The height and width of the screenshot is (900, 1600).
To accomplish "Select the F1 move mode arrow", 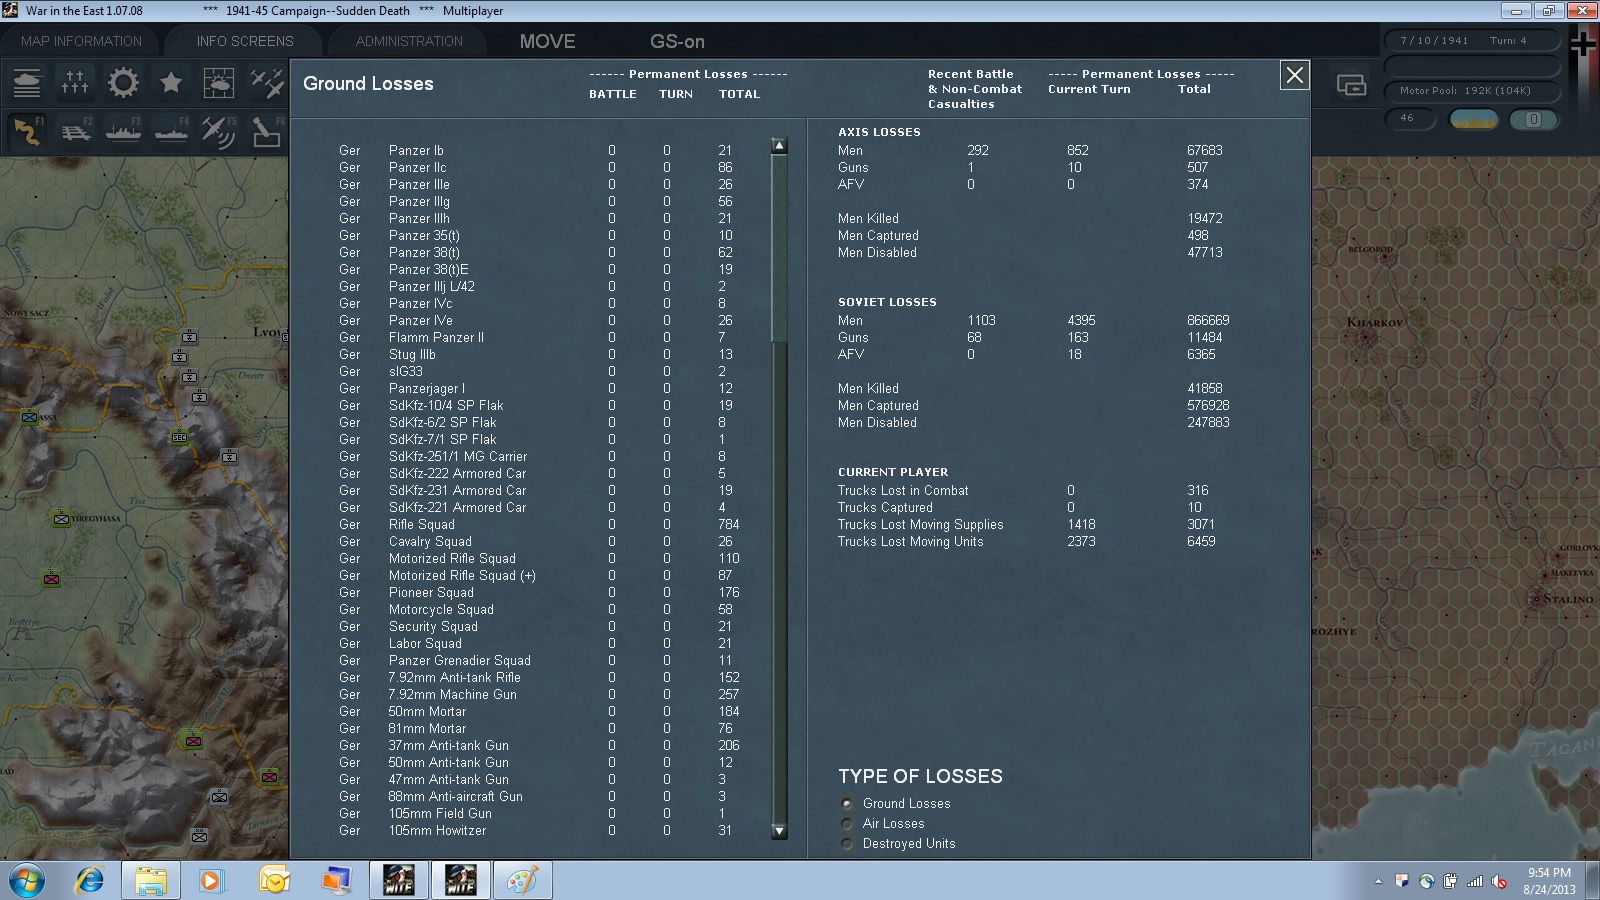I will [27, 131].
